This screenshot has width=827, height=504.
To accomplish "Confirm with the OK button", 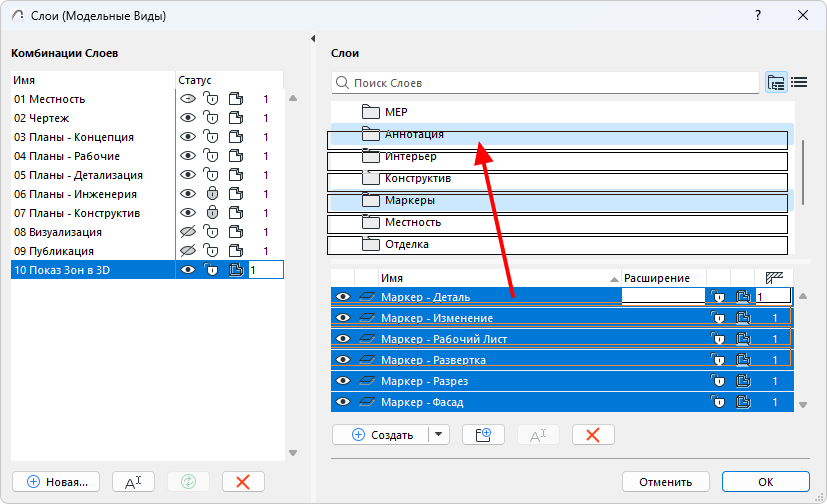I will (766, 482).
